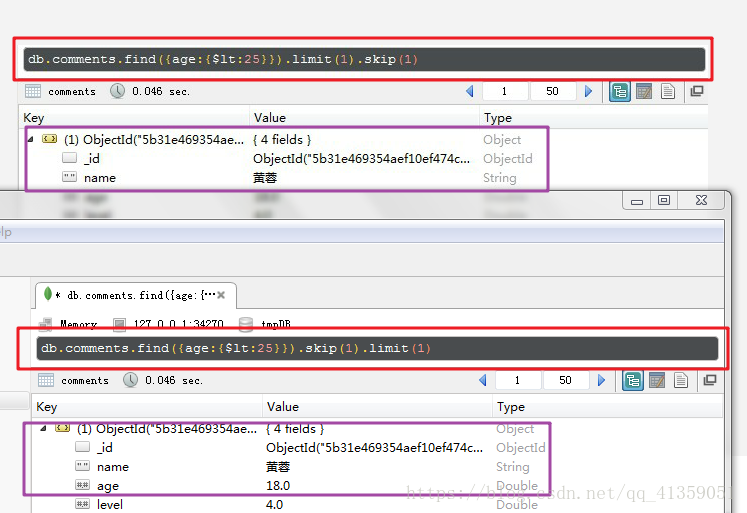Click the '{ 4 fields }' value in lower results
The image size is (747, 513).
click(x=295, y=429)
